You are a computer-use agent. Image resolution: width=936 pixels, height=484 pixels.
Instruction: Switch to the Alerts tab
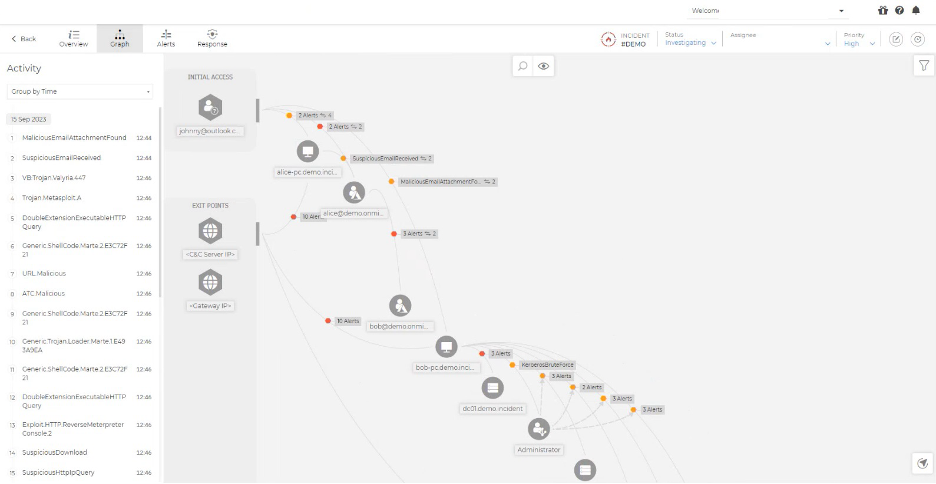click(x=166, y=38)
